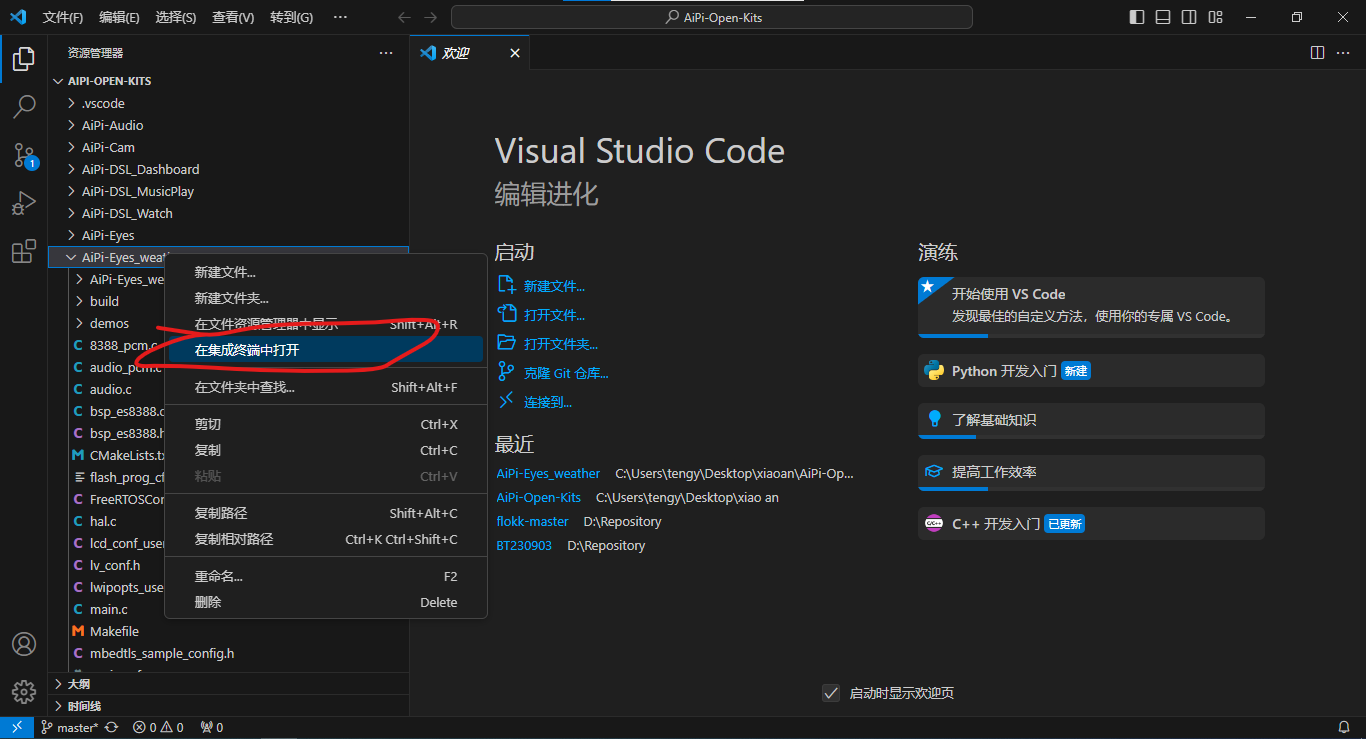
Task: Open the 编辑(E) menu
Action: [120, 17]
